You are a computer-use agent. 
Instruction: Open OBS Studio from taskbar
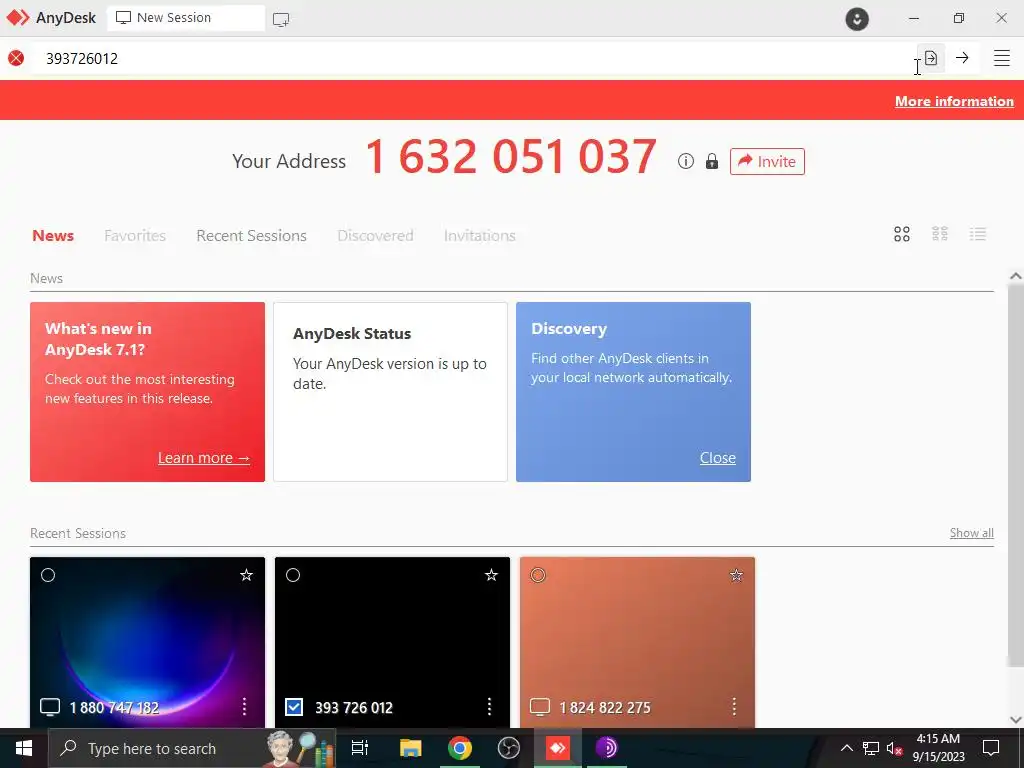[509, 748]
